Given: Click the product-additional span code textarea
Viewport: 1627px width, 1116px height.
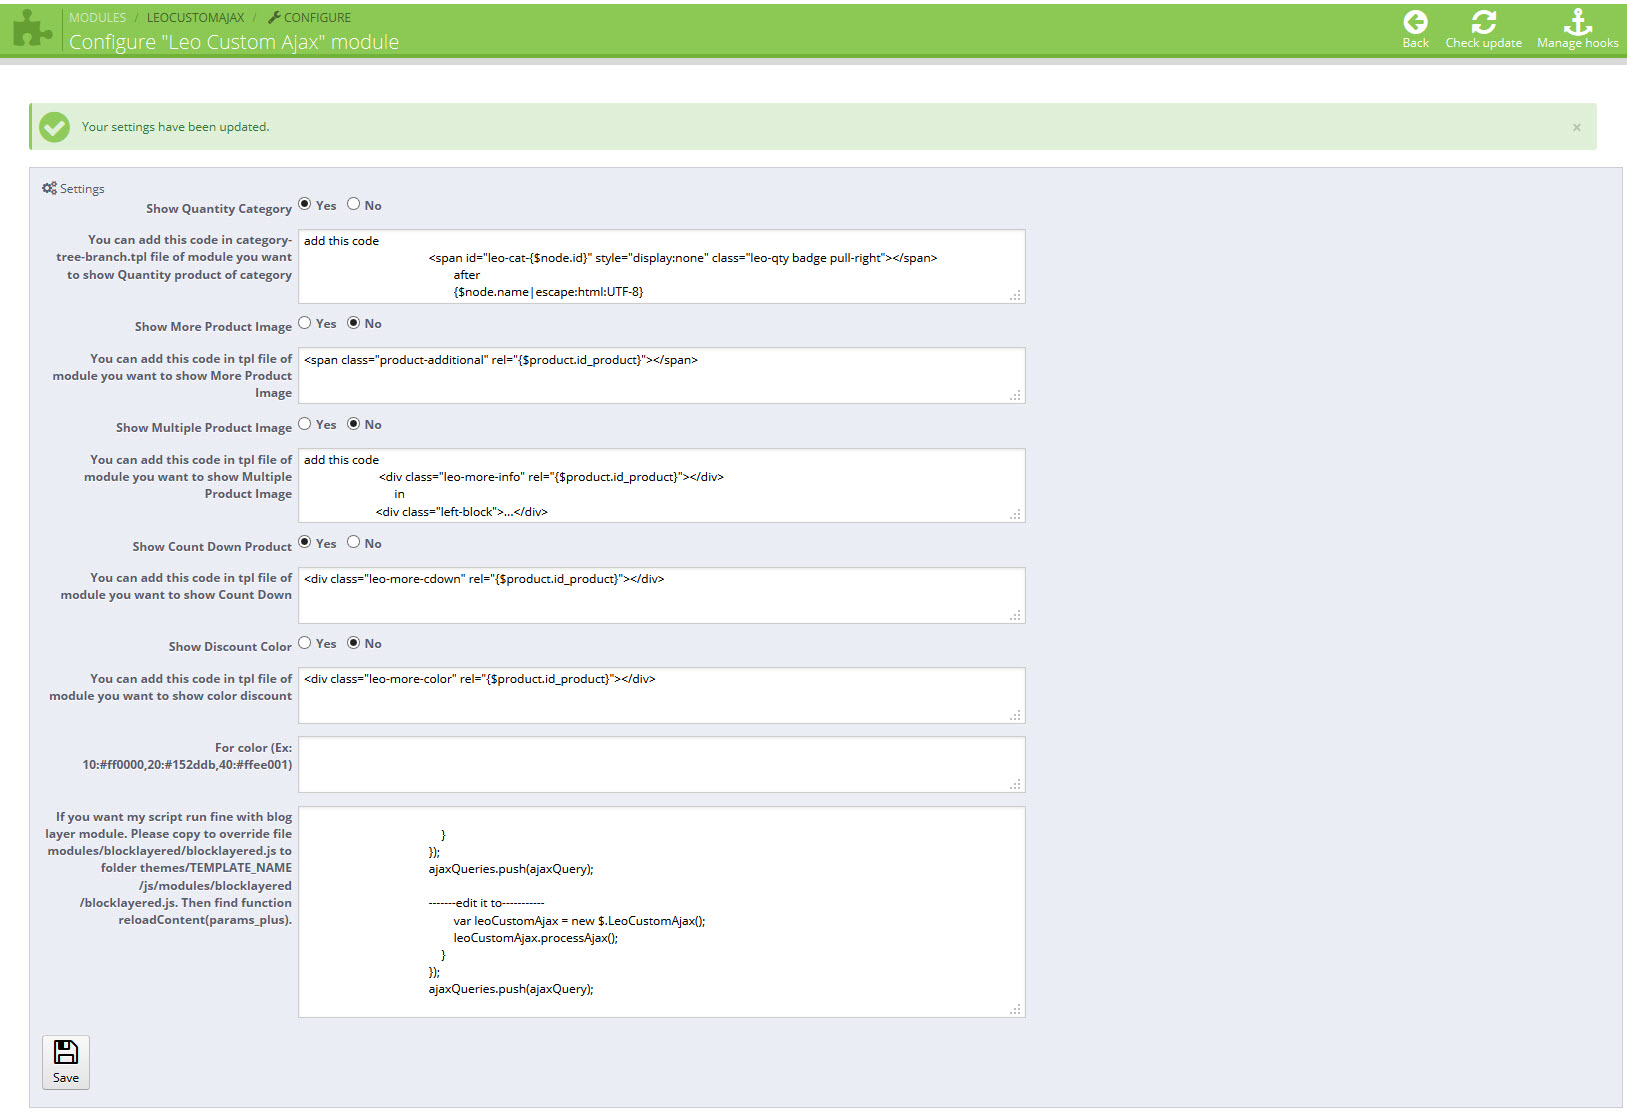Looking at the screenshot, I should click(662, 376).
